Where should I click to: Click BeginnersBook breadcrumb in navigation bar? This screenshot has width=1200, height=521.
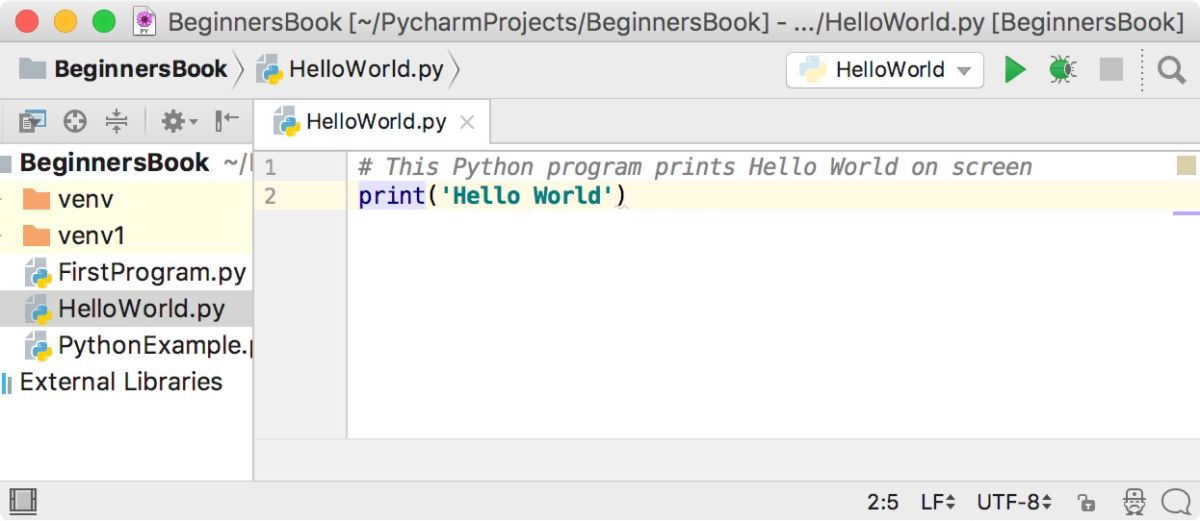click(x=124, y=70)
